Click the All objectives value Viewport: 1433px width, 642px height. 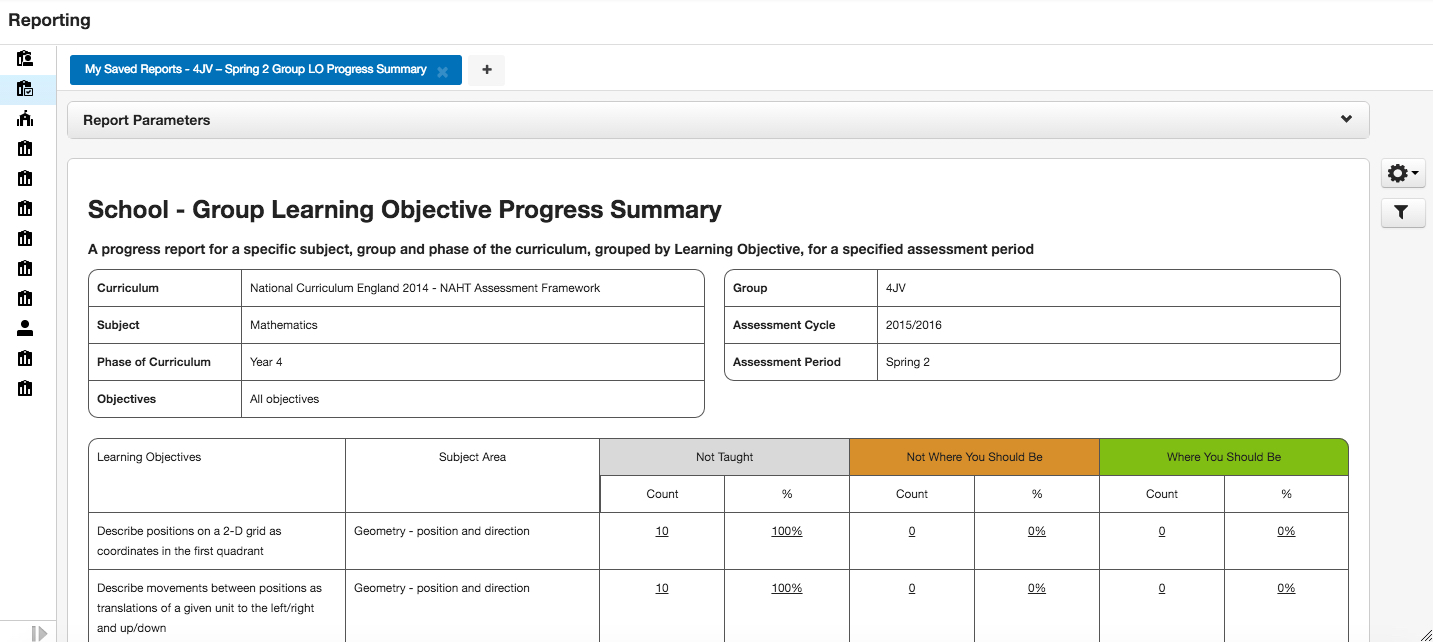285,399
